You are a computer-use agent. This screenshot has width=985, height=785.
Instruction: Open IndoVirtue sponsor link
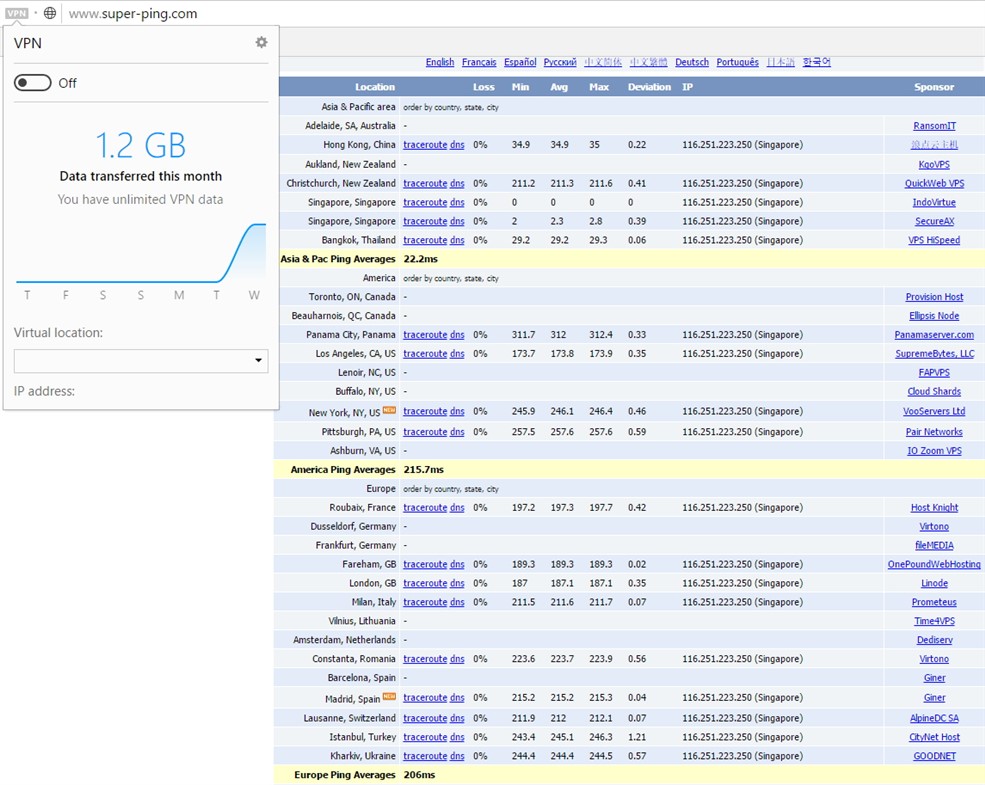(934, 202)
